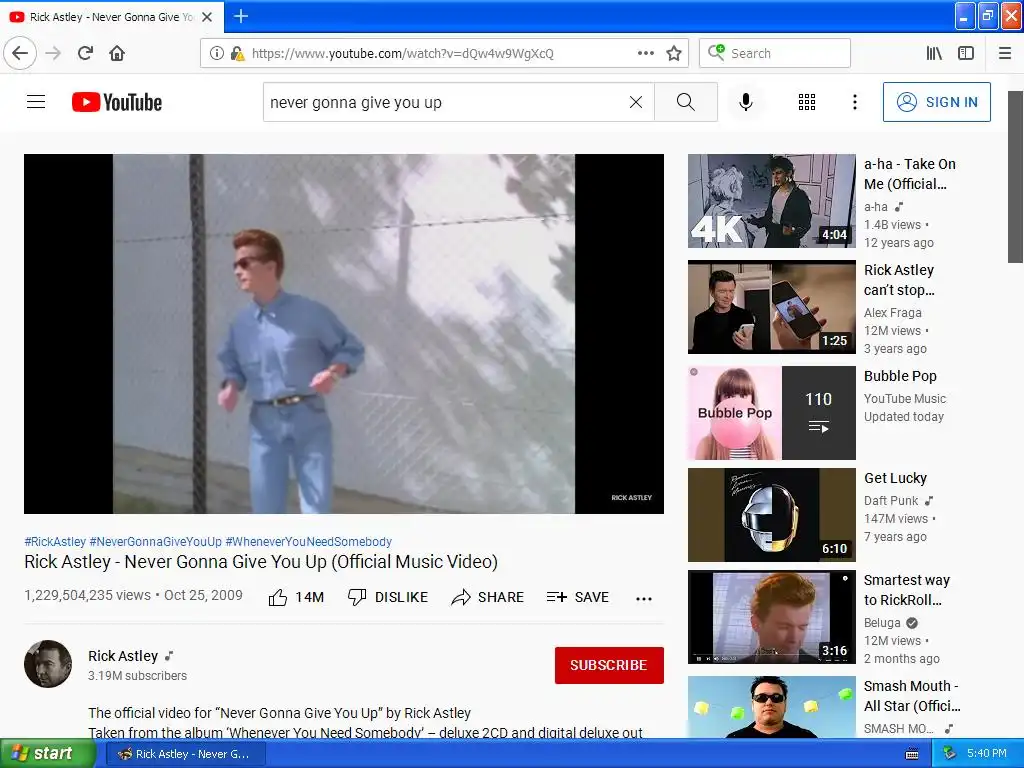The width and height of the screenshot is (1024, 768).
Task: Click Smash Mouth - All Star title
Action: (x=912, y=696)
